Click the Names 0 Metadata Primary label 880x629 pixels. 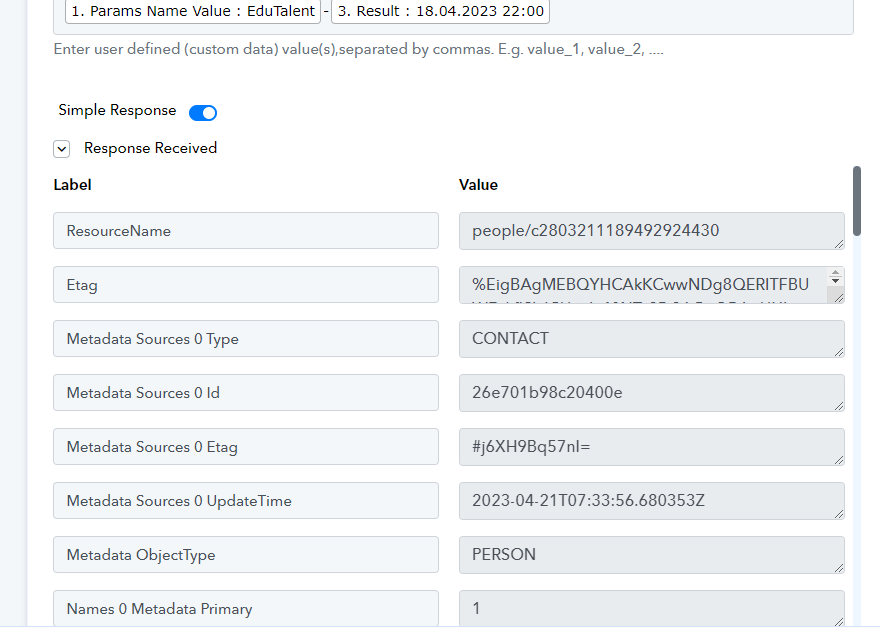[x=245, y=608]
